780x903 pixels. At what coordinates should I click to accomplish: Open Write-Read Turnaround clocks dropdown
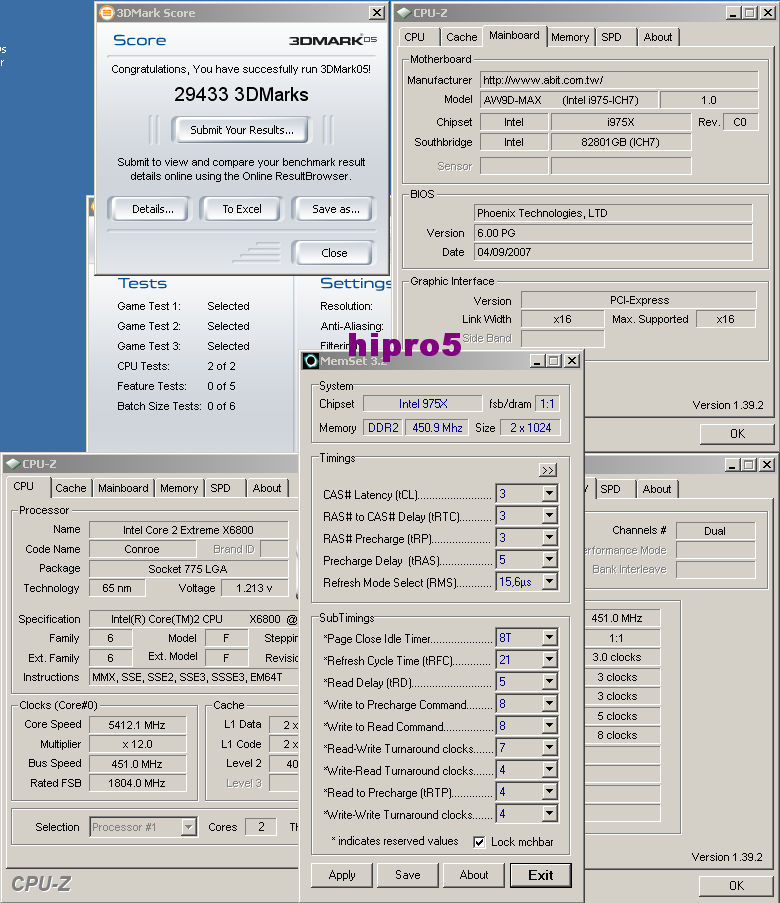point(550,769)
